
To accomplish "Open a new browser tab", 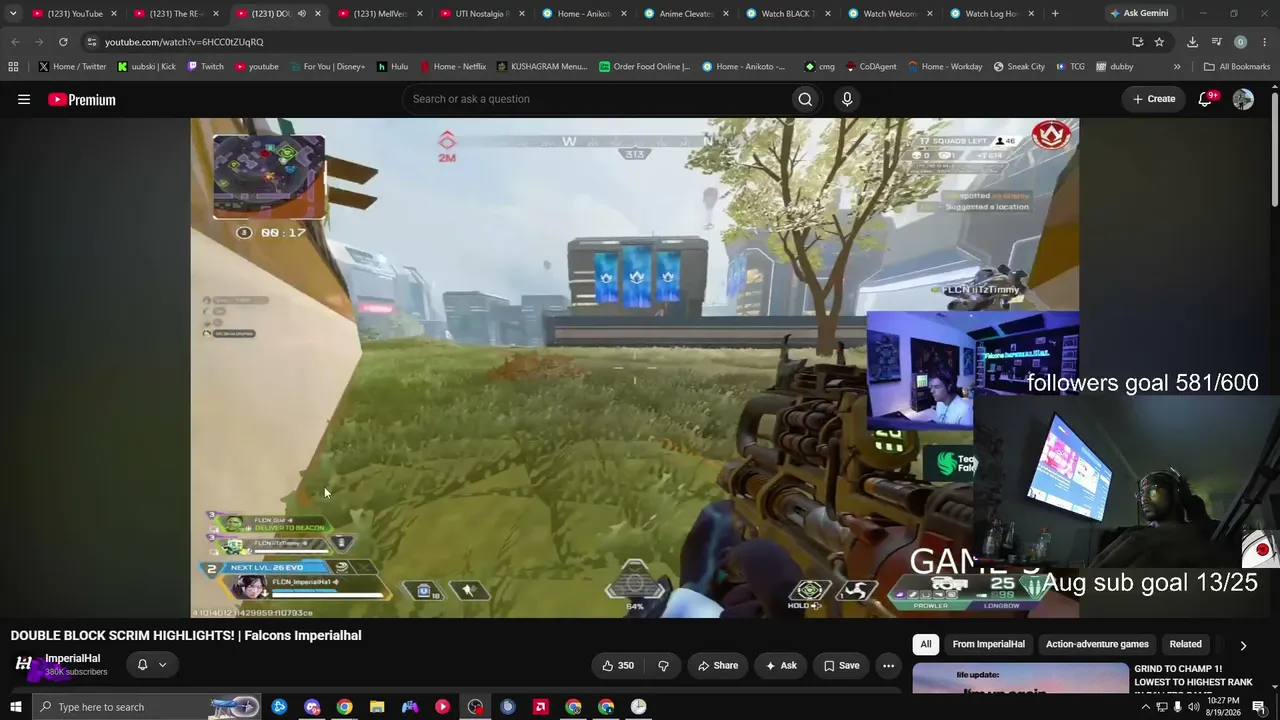I will coord(1055,14).
